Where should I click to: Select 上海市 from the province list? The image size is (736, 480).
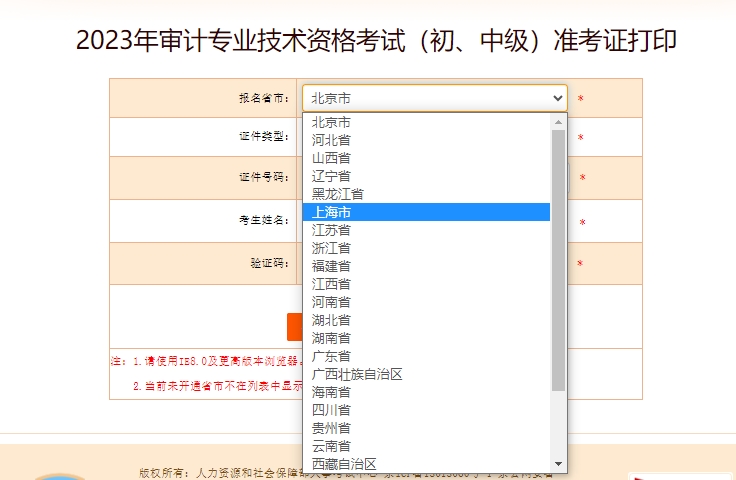coord(426,212)
